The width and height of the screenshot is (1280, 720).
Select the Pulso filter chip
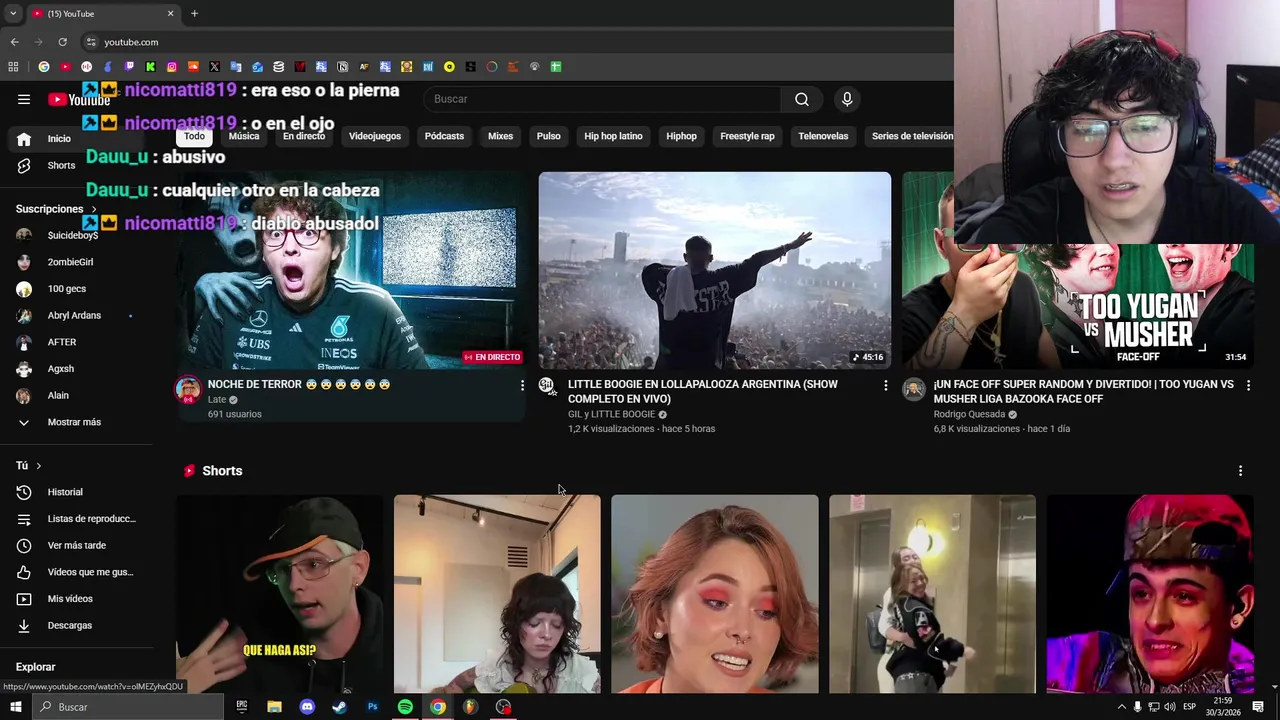(x=548, y=136)
